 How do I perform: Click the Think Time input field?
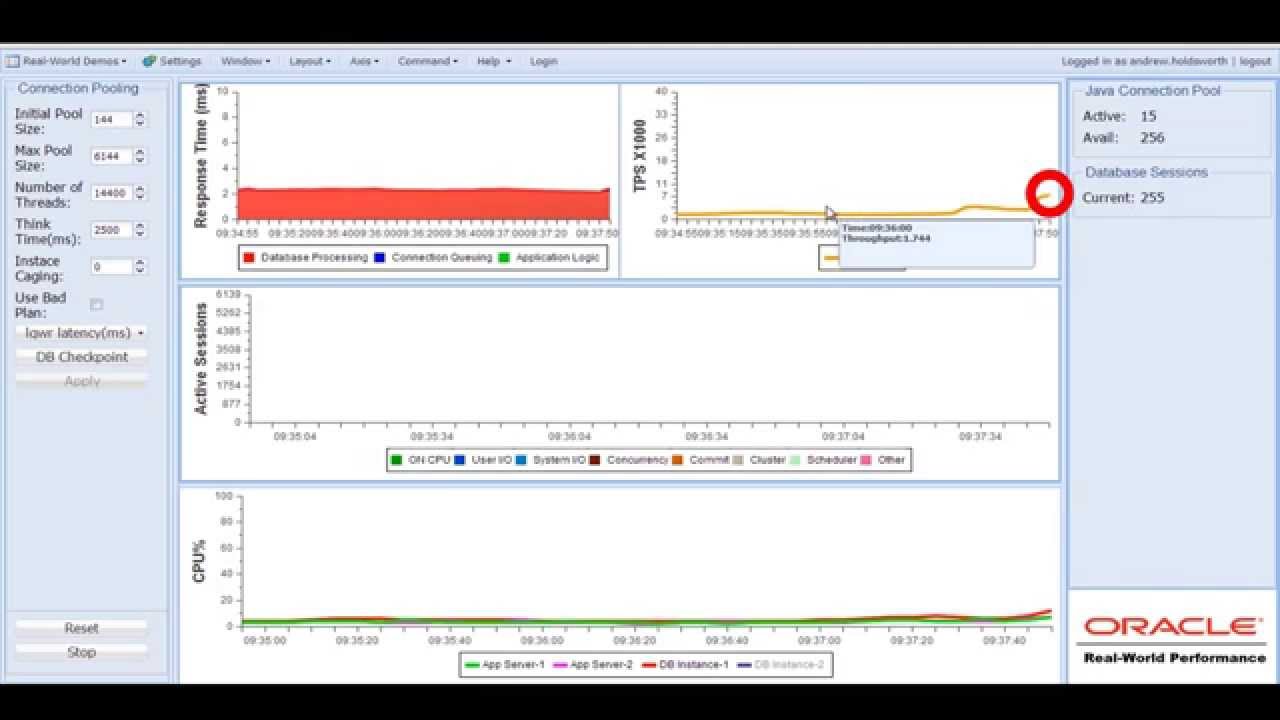(111, 230)
